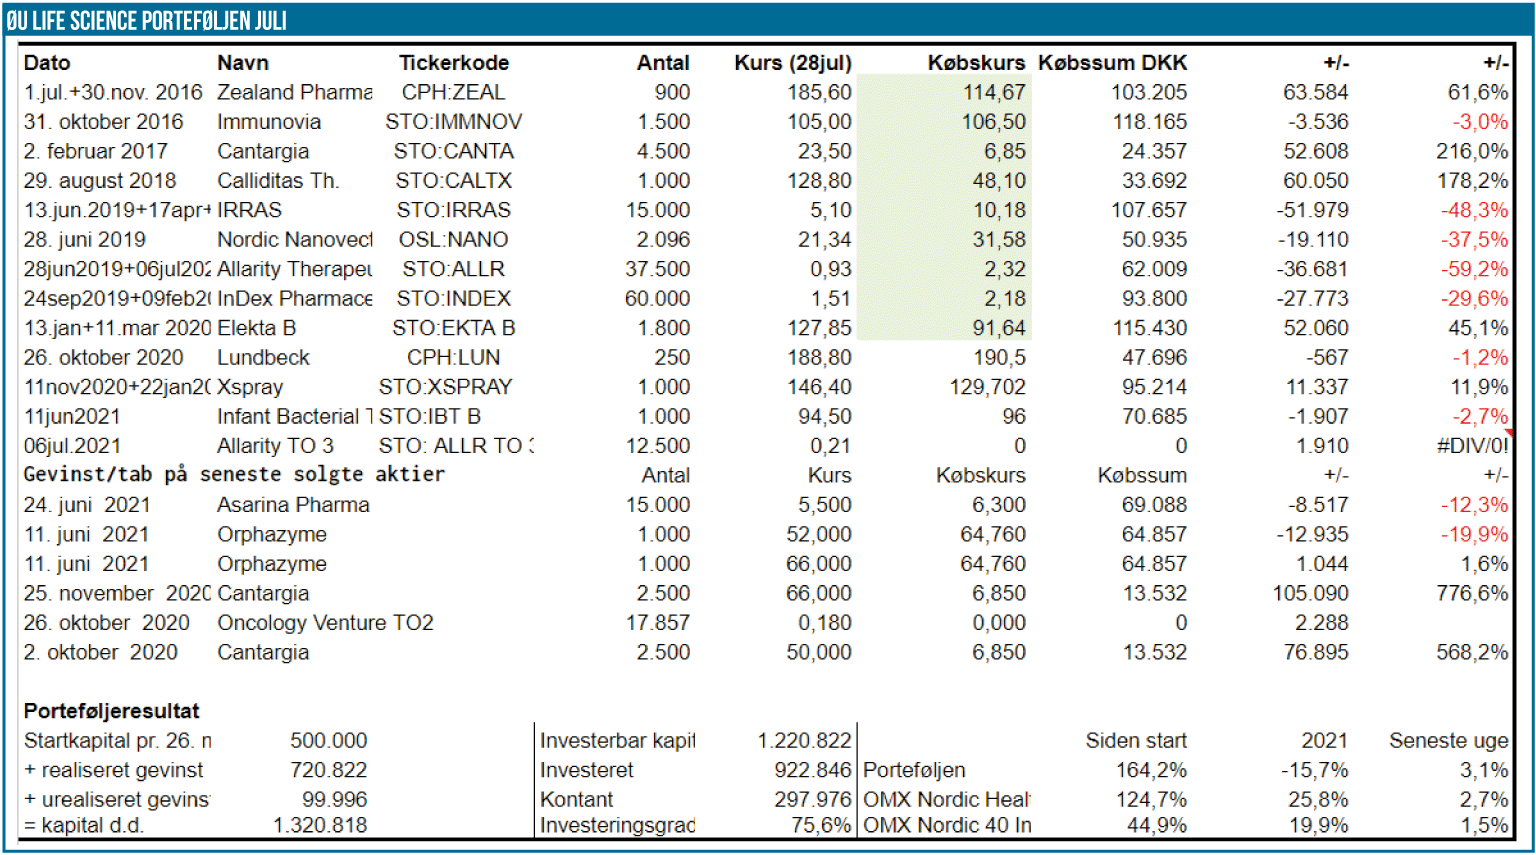Select the STO:IMMNOV ticker cell
Image resolution: width=1536 pixels, height=855 pixels.
point(453,122)
